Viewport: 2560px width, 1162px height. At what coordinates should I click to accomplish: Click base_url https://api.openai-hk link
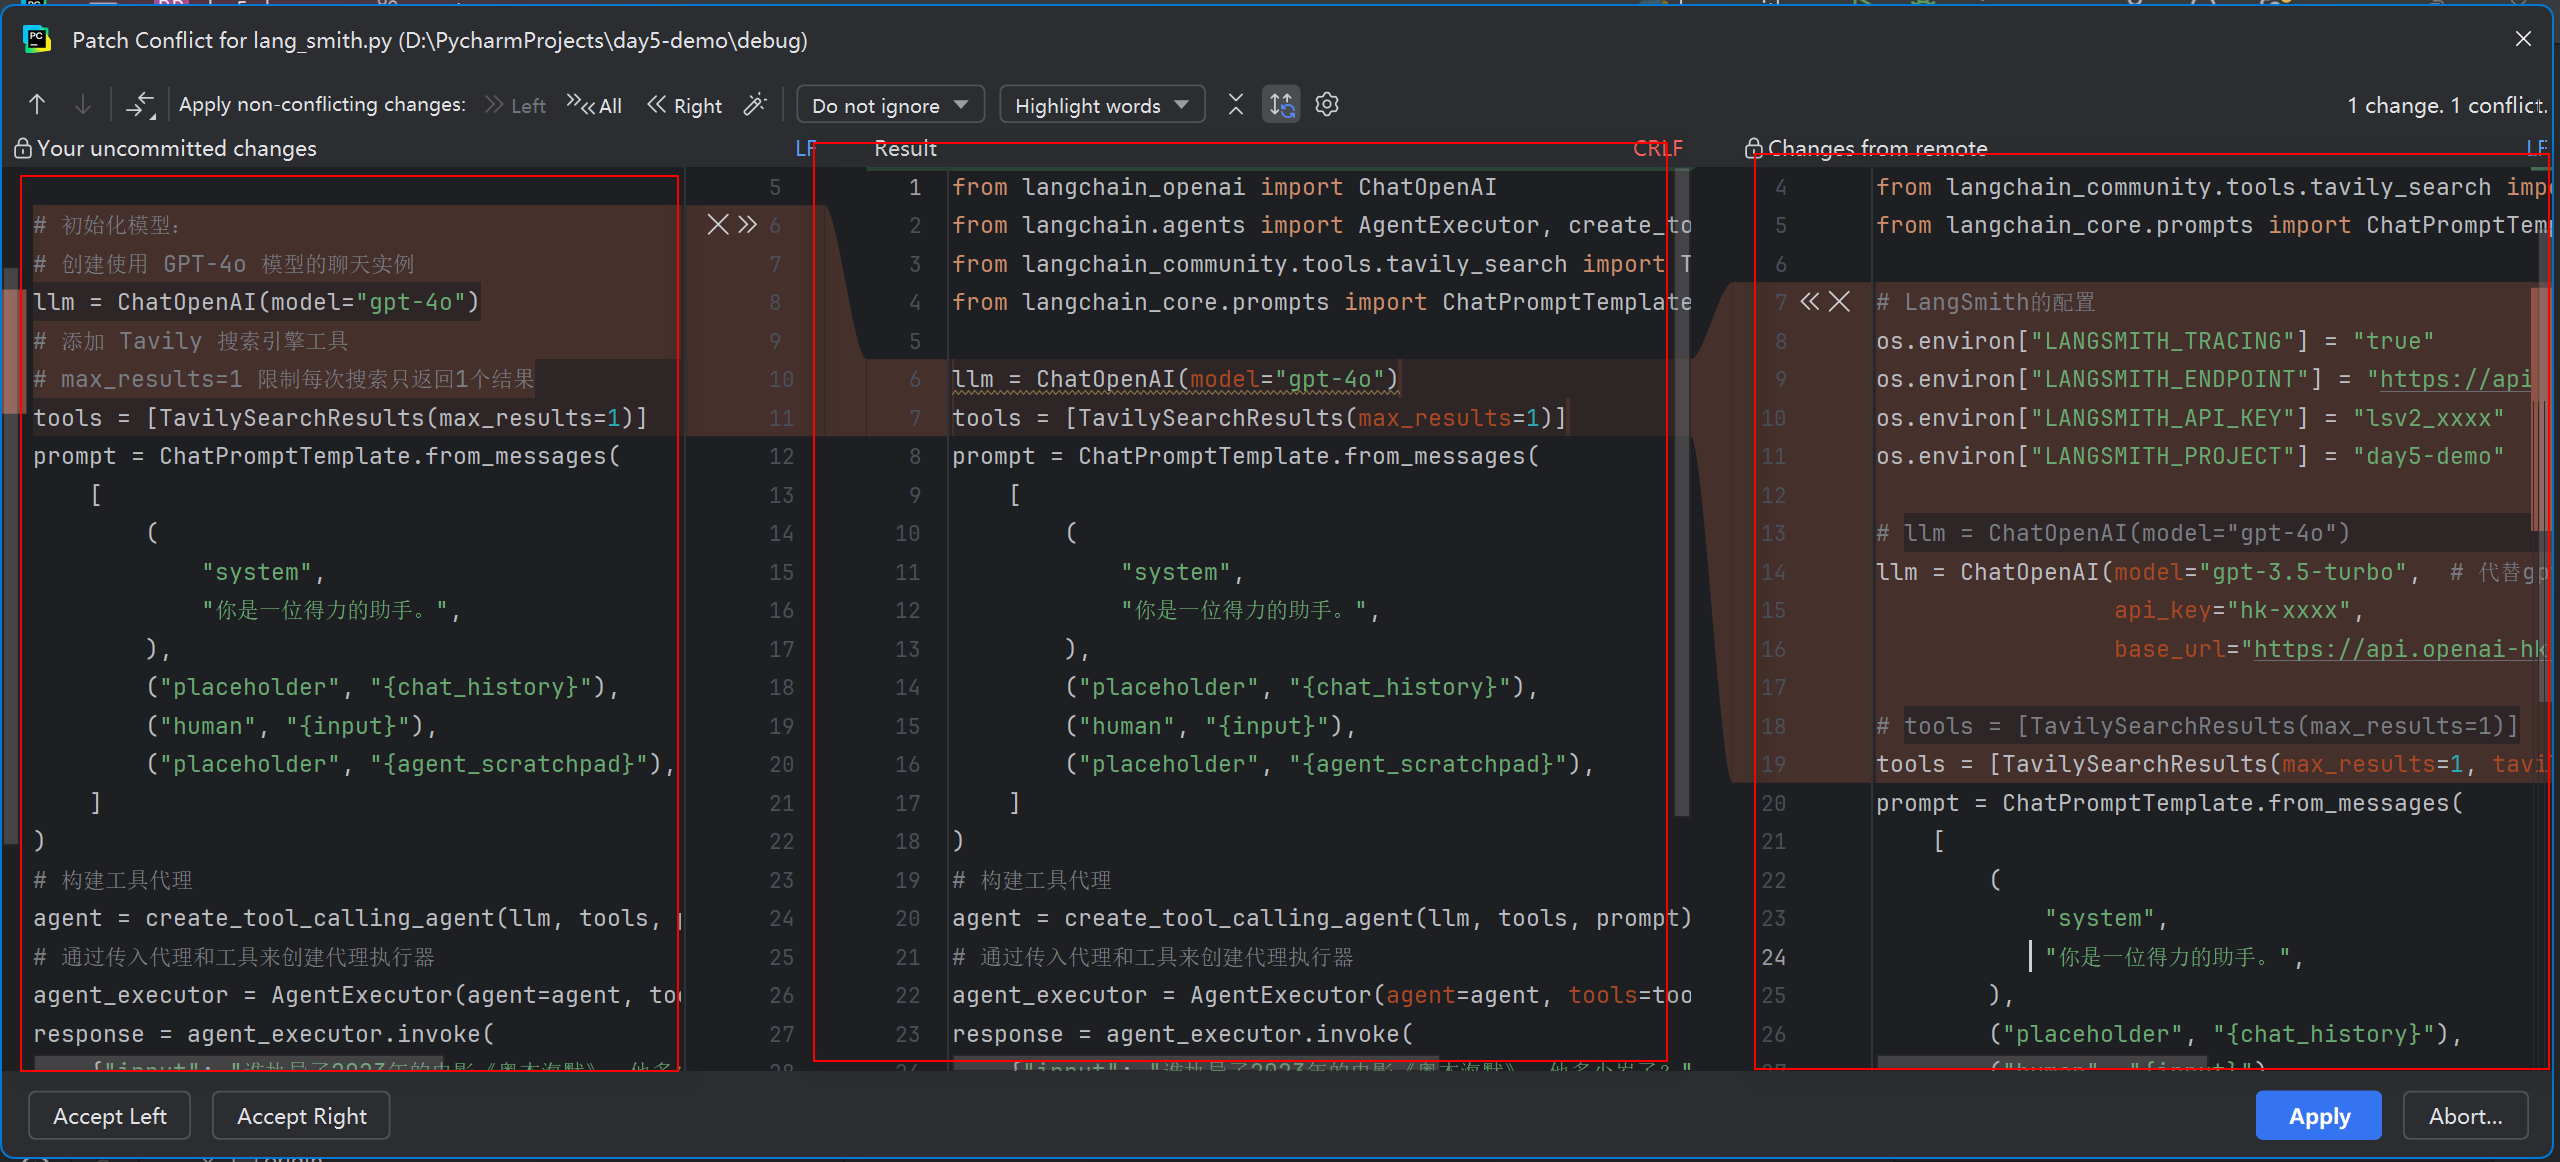click(x=2398, y=649)
